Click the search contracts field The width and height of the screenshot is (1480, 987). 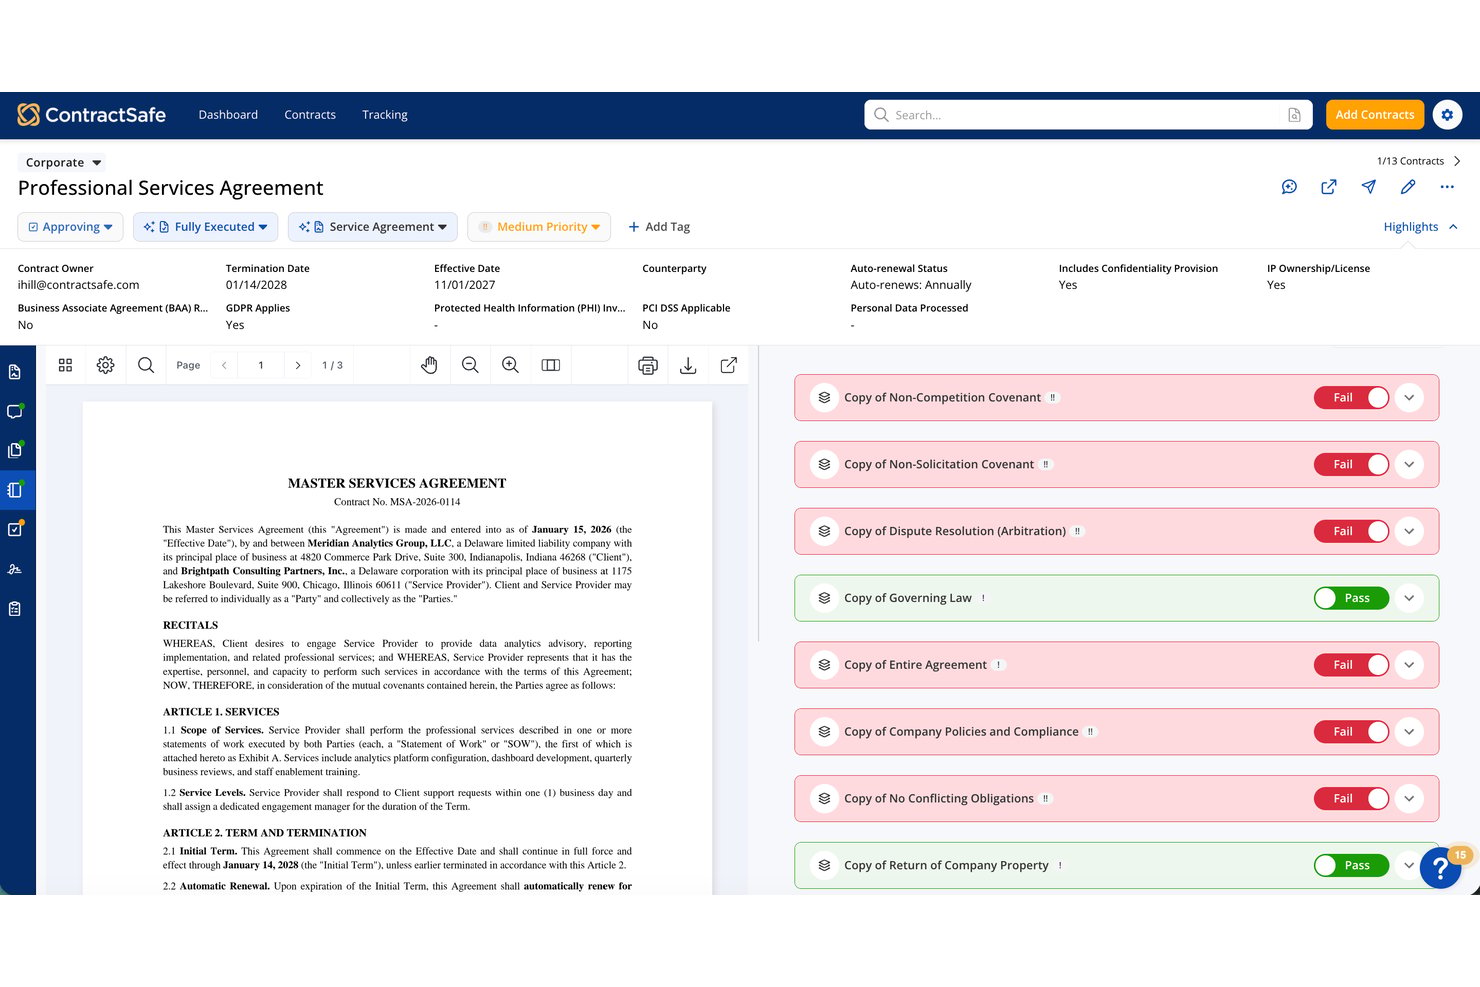tap(1090, 115)
